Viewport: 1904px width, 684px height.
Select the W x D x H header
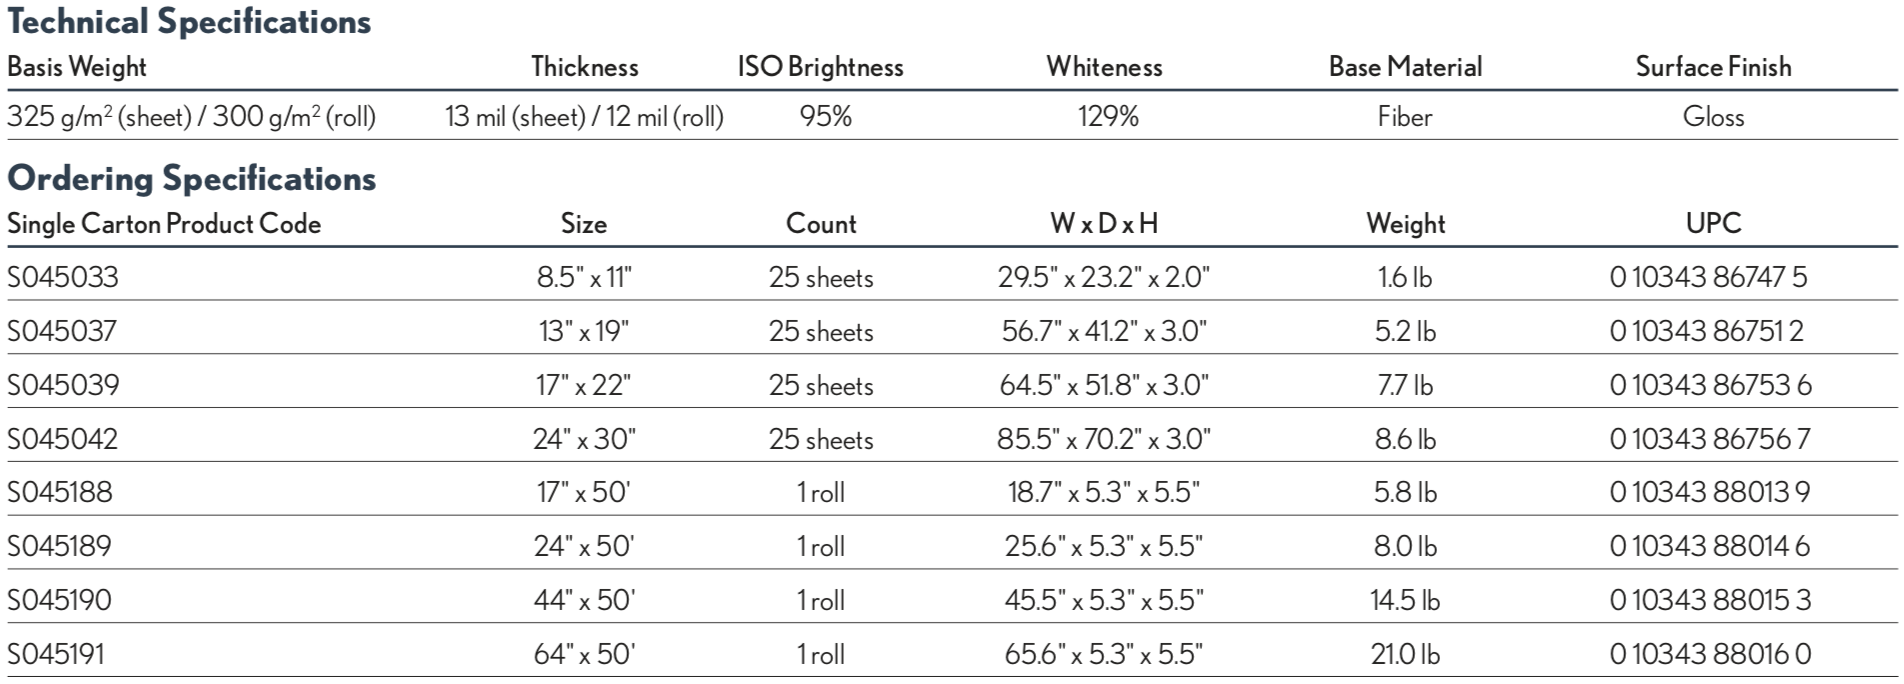click(x=1104, y=223)
